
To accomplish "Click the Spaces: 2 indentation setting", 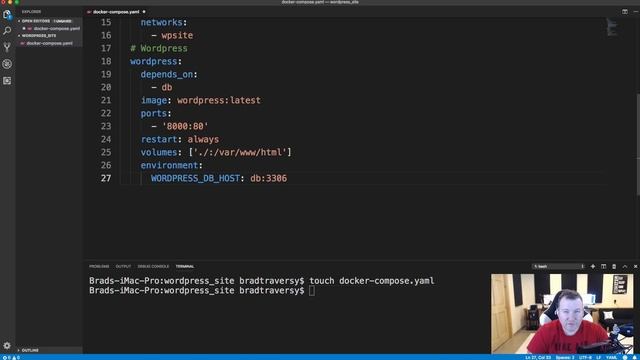I will coord(565,358).
